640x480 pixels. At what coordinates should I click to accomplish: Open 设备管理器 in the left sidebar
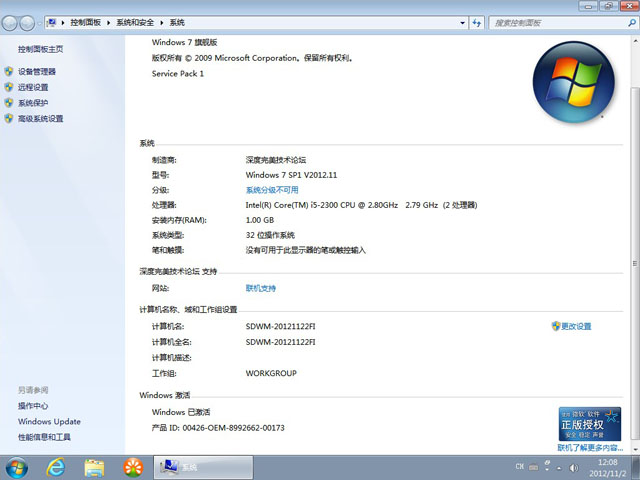(x=37, y=72)
